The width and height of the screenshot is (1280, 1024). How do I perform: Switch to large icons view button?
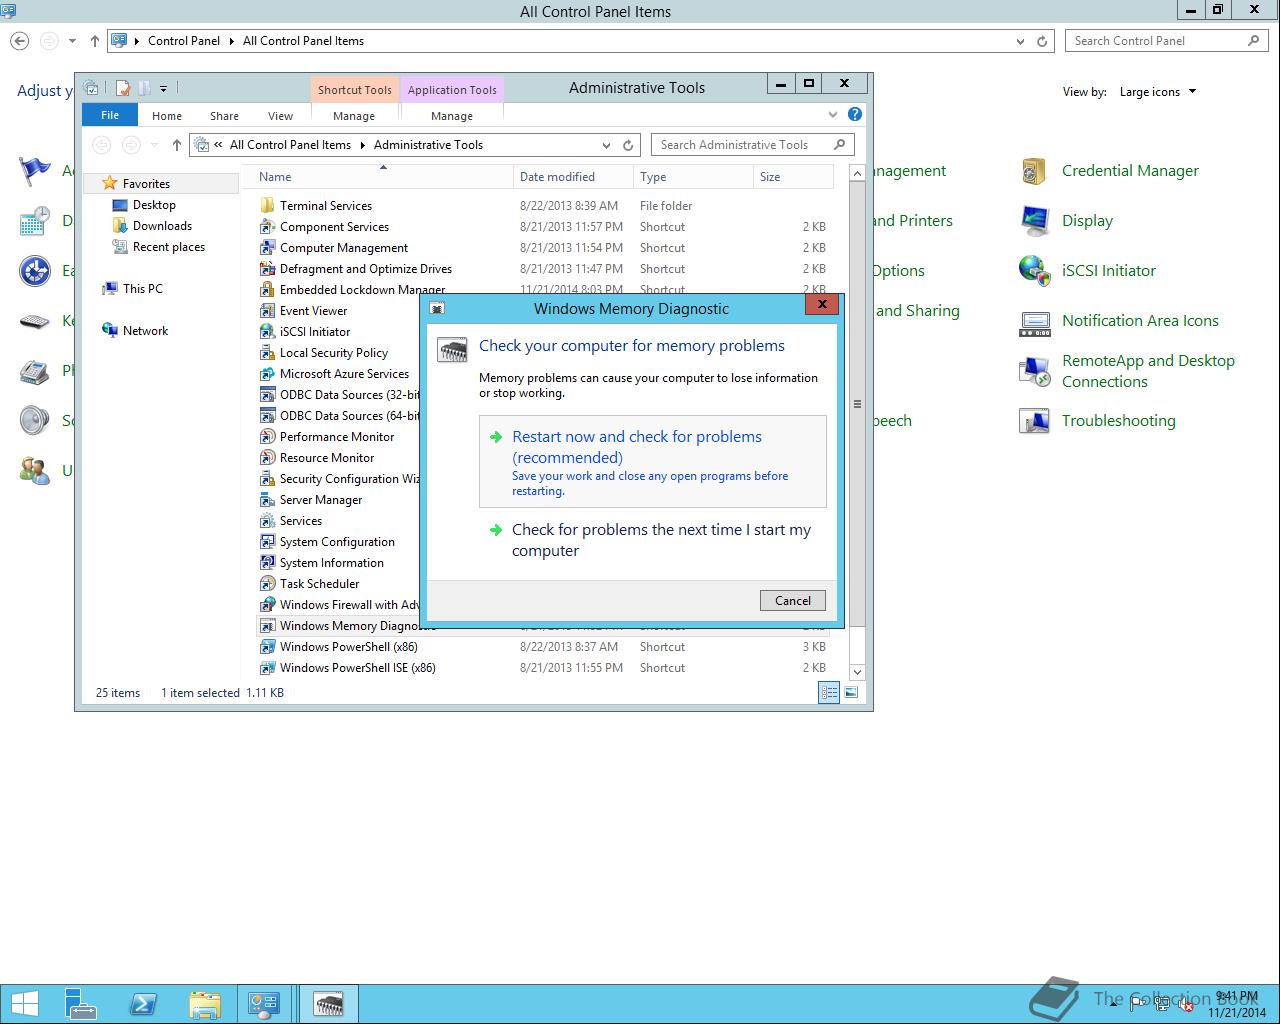[851, 692]
